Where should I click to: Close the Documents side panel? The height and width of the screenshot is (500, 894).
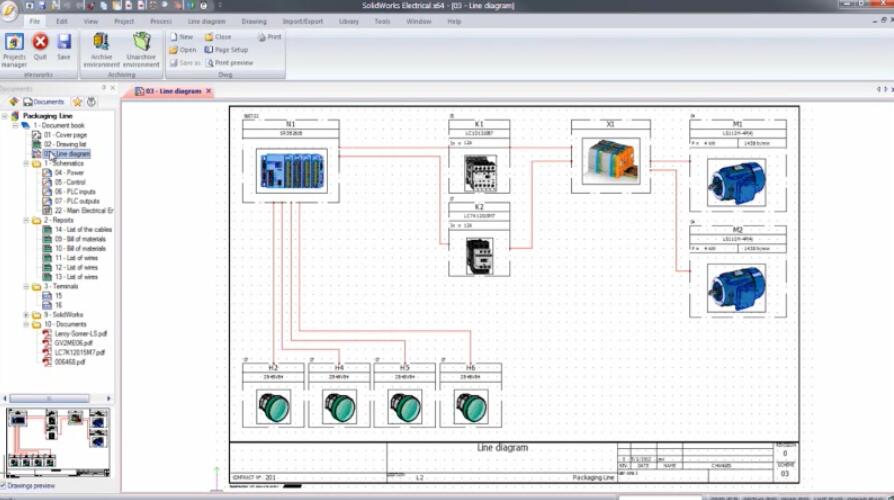(x=112, y=88)
